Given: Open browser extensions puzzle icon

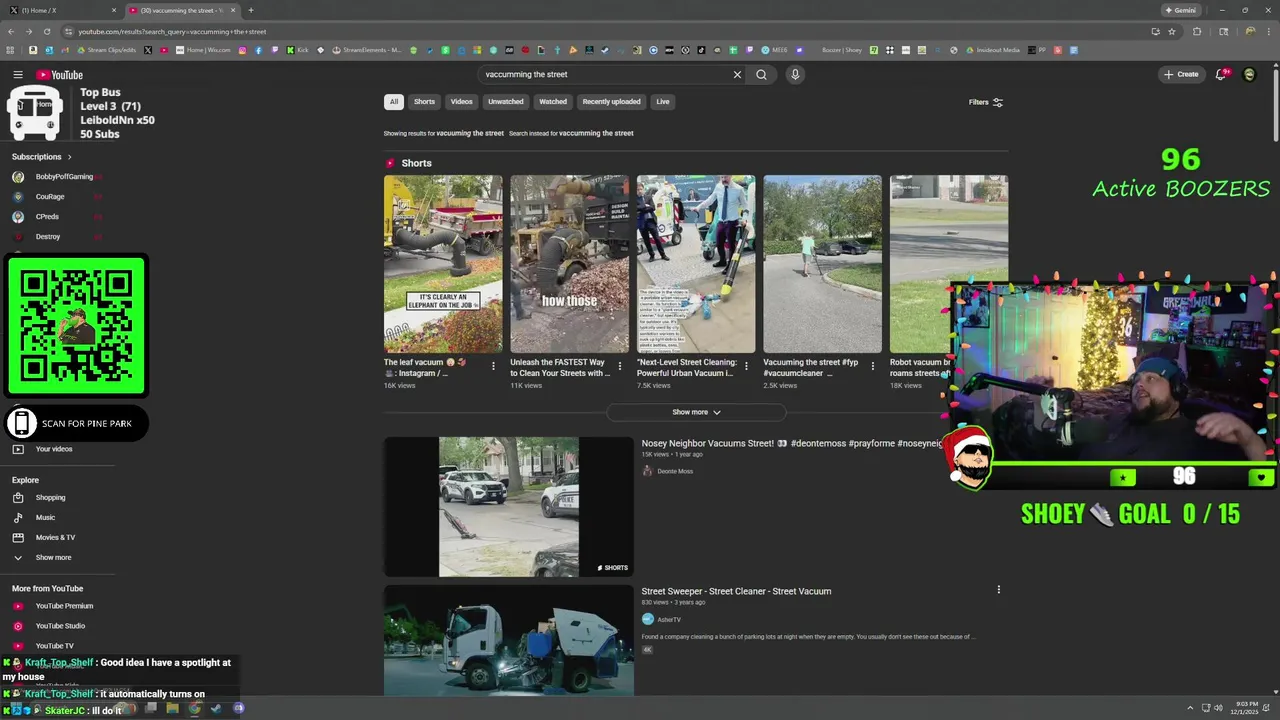Looking at the screenshot, I should click(1197, 31).
